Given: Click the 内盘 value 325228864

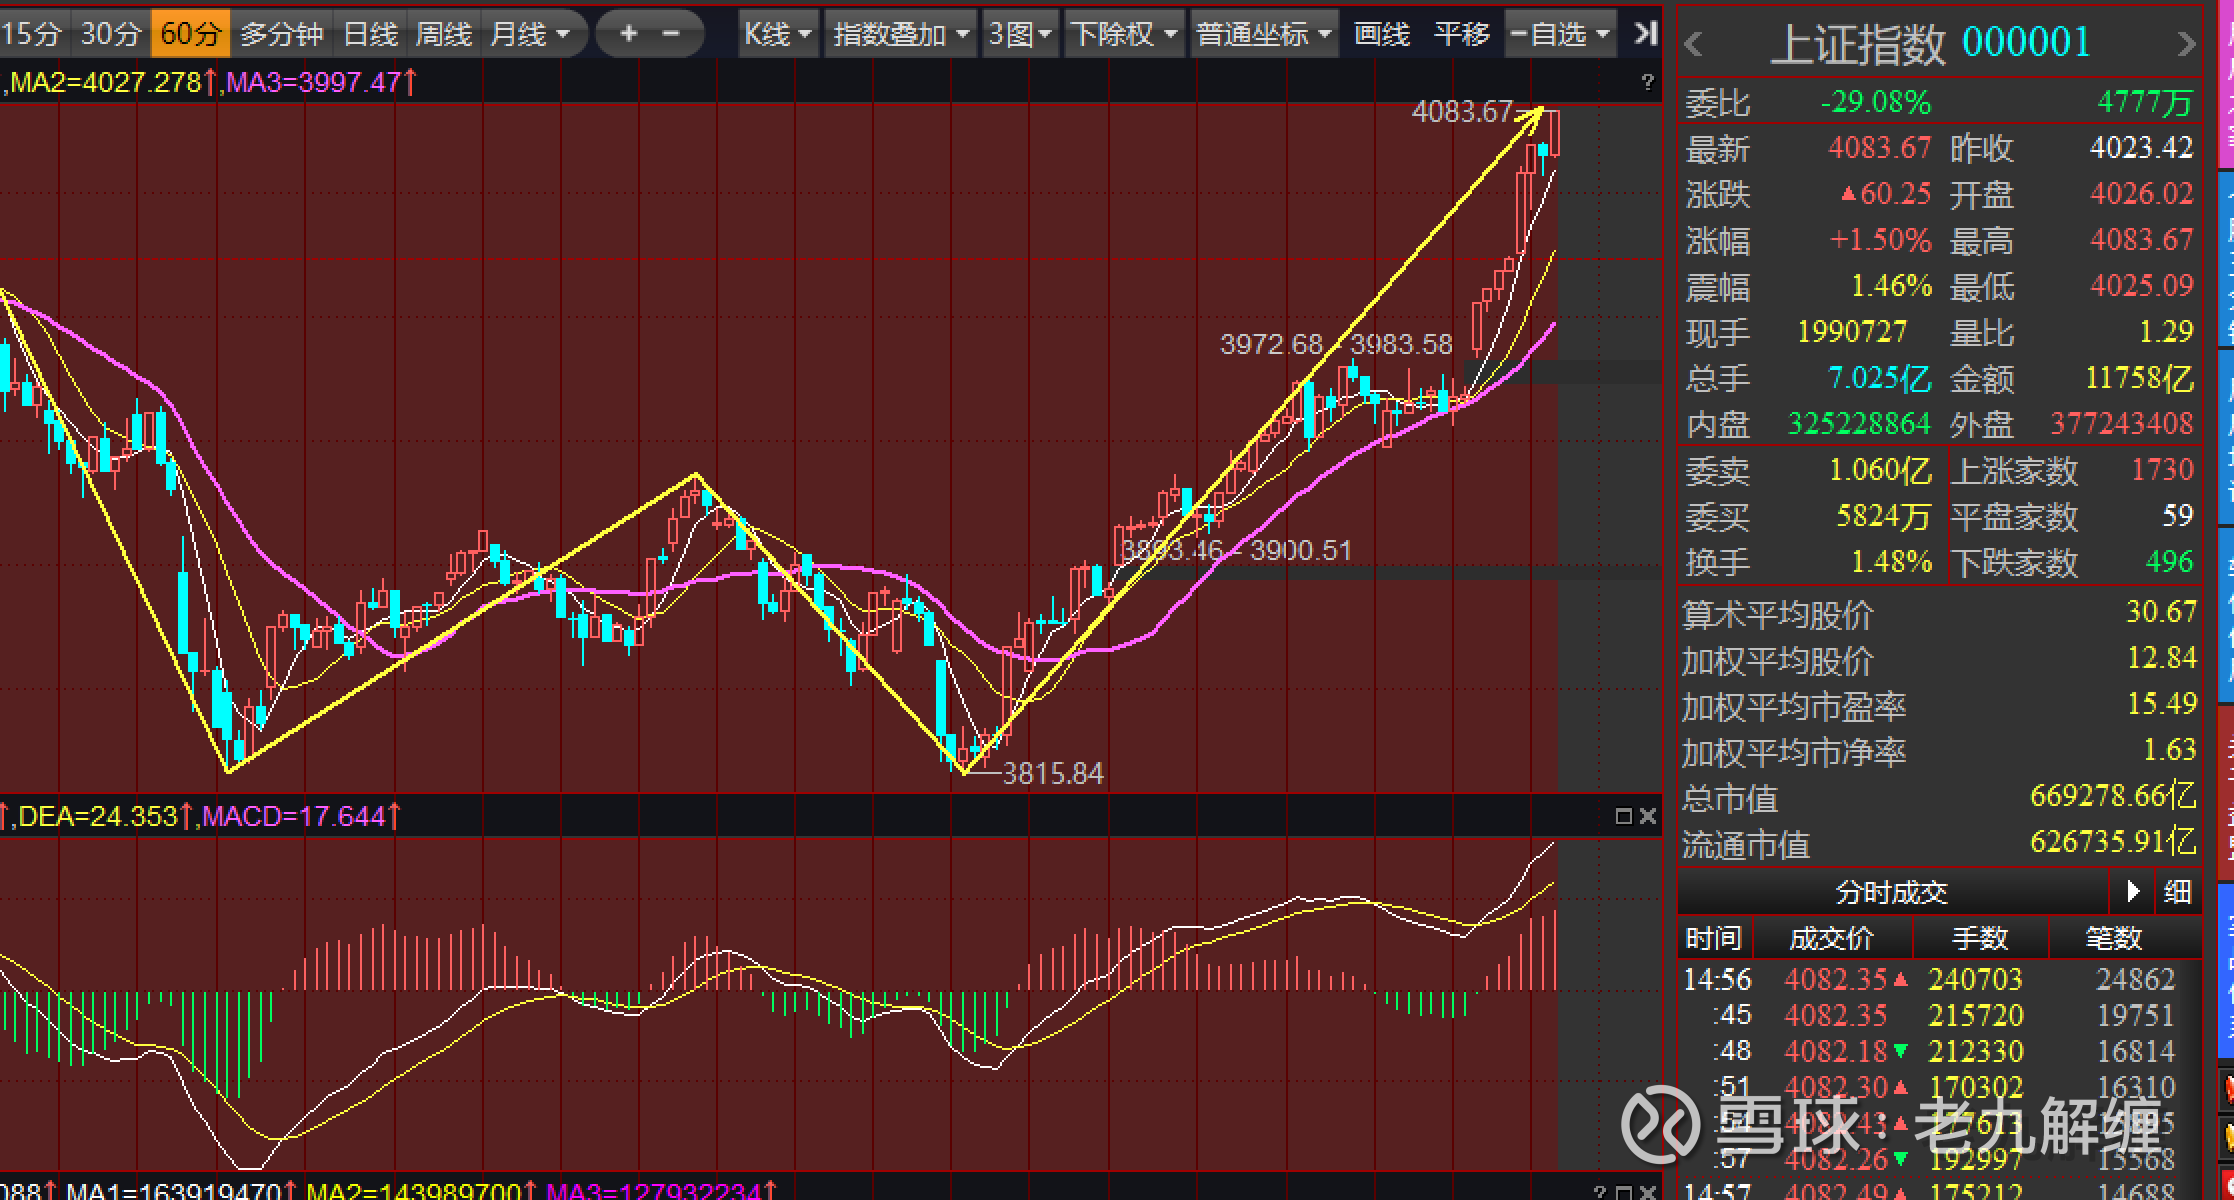Looking at the screenshot, I should click(1859, 424).
